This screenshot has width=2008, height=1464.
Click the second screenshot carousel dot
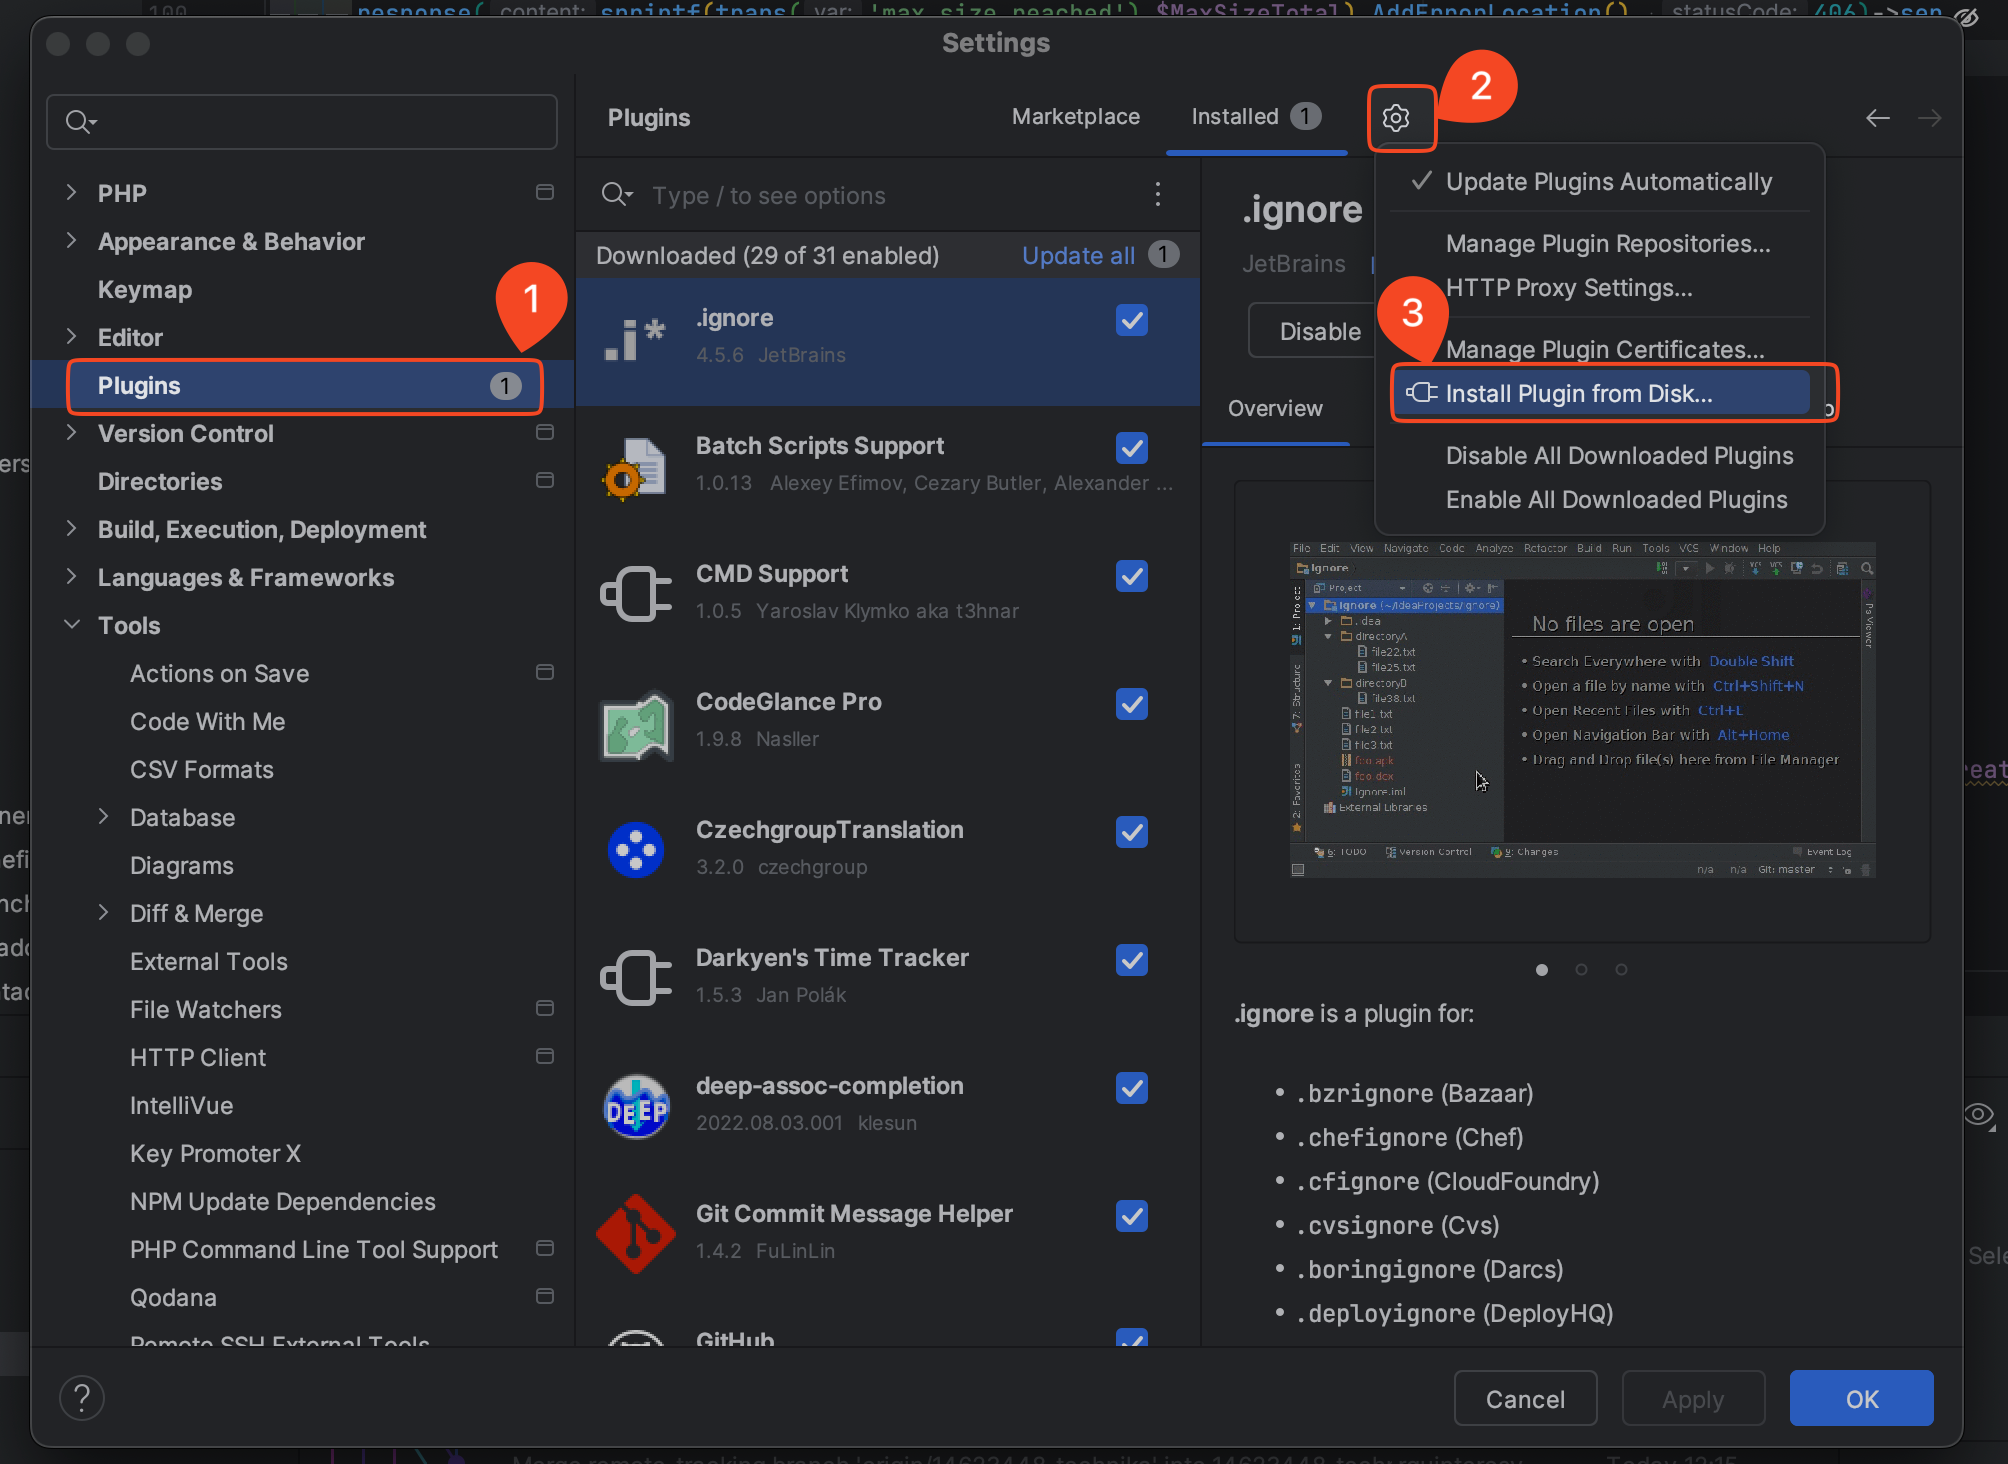pyautogui.click(x=1581, y=969)
